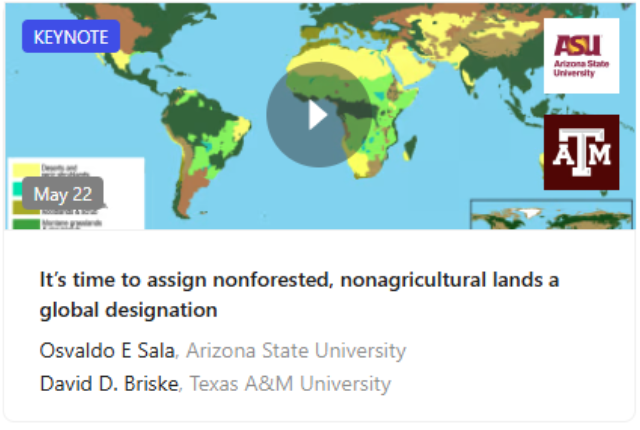
Task: Click the KEYNOTE badge
Action: (70, 36)
